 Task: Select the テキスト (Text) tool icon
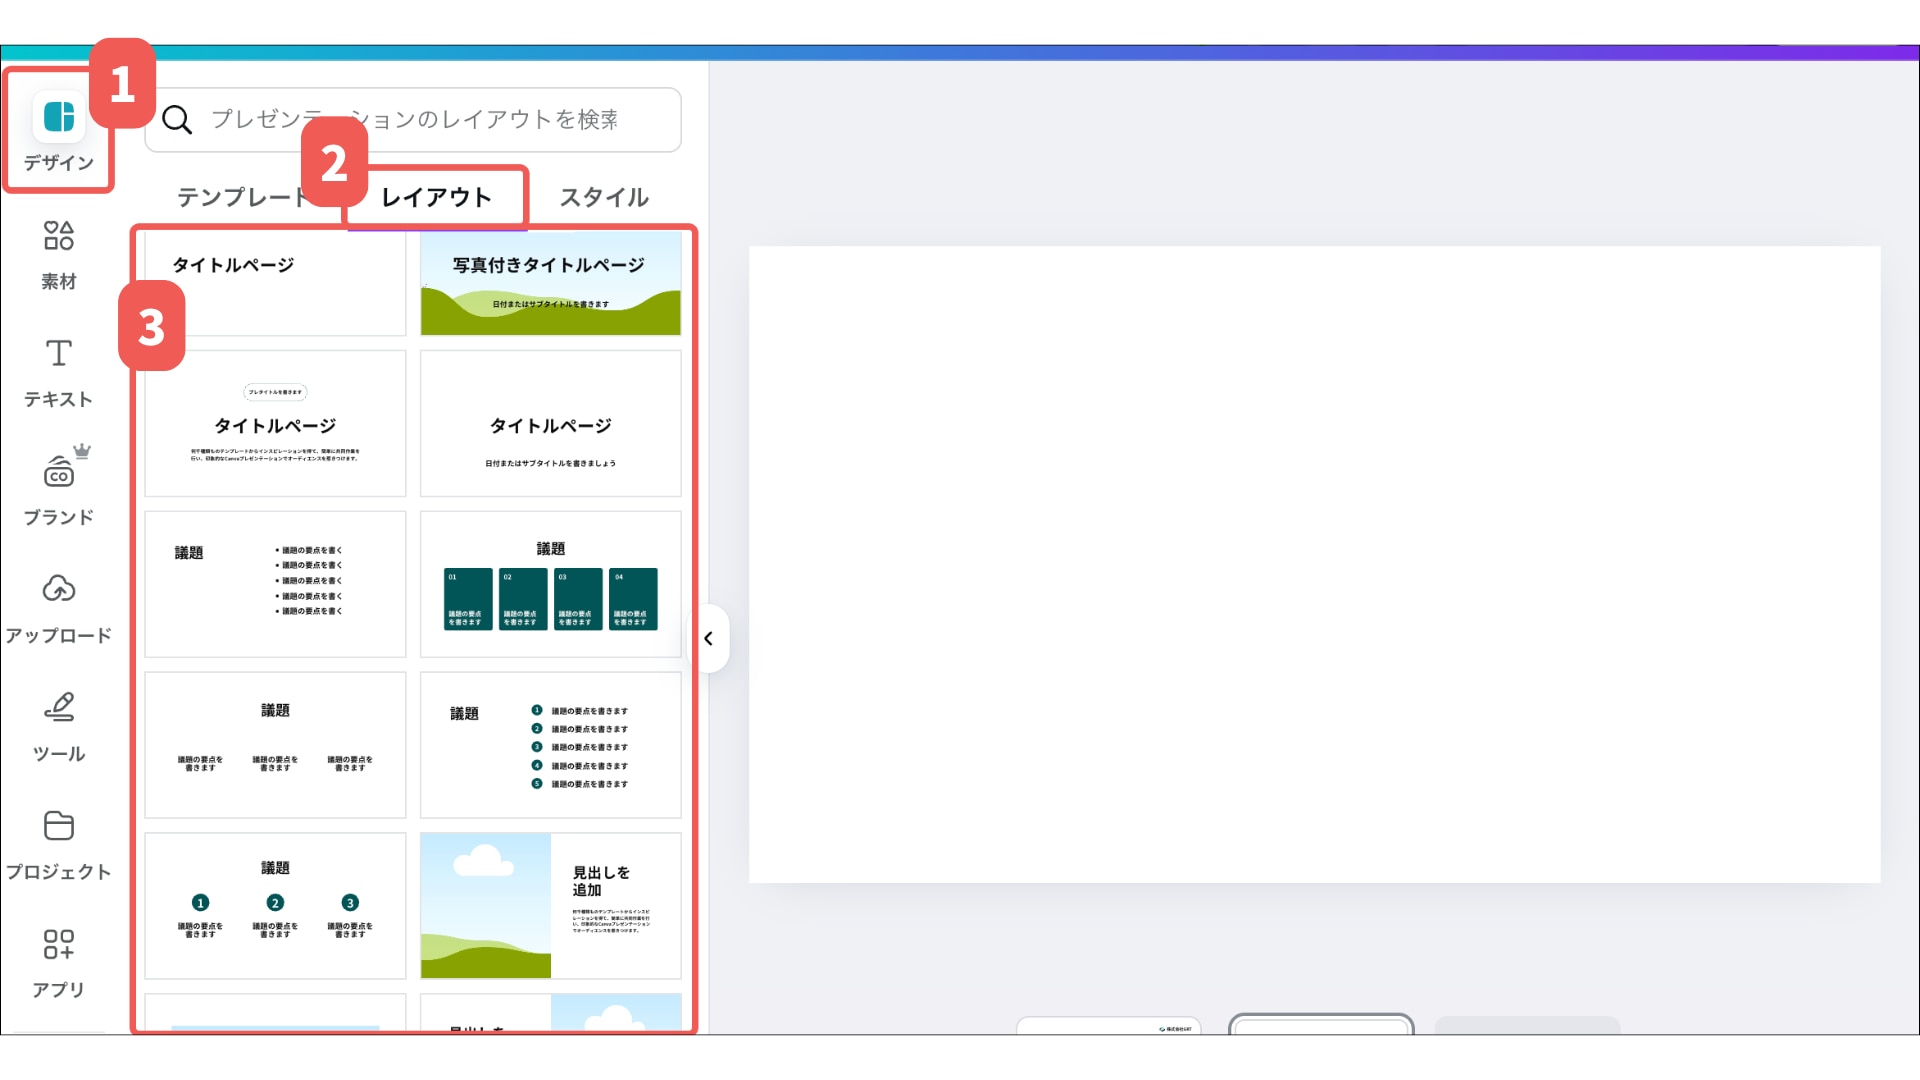click(x=59, y=354)
